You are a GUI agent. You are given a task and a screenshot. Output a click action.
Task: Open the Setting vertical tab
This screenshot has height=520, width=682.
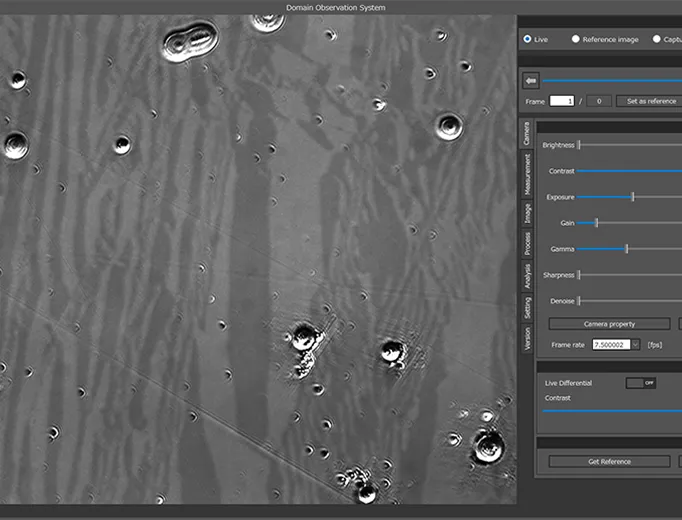click(x=527, y=308)
